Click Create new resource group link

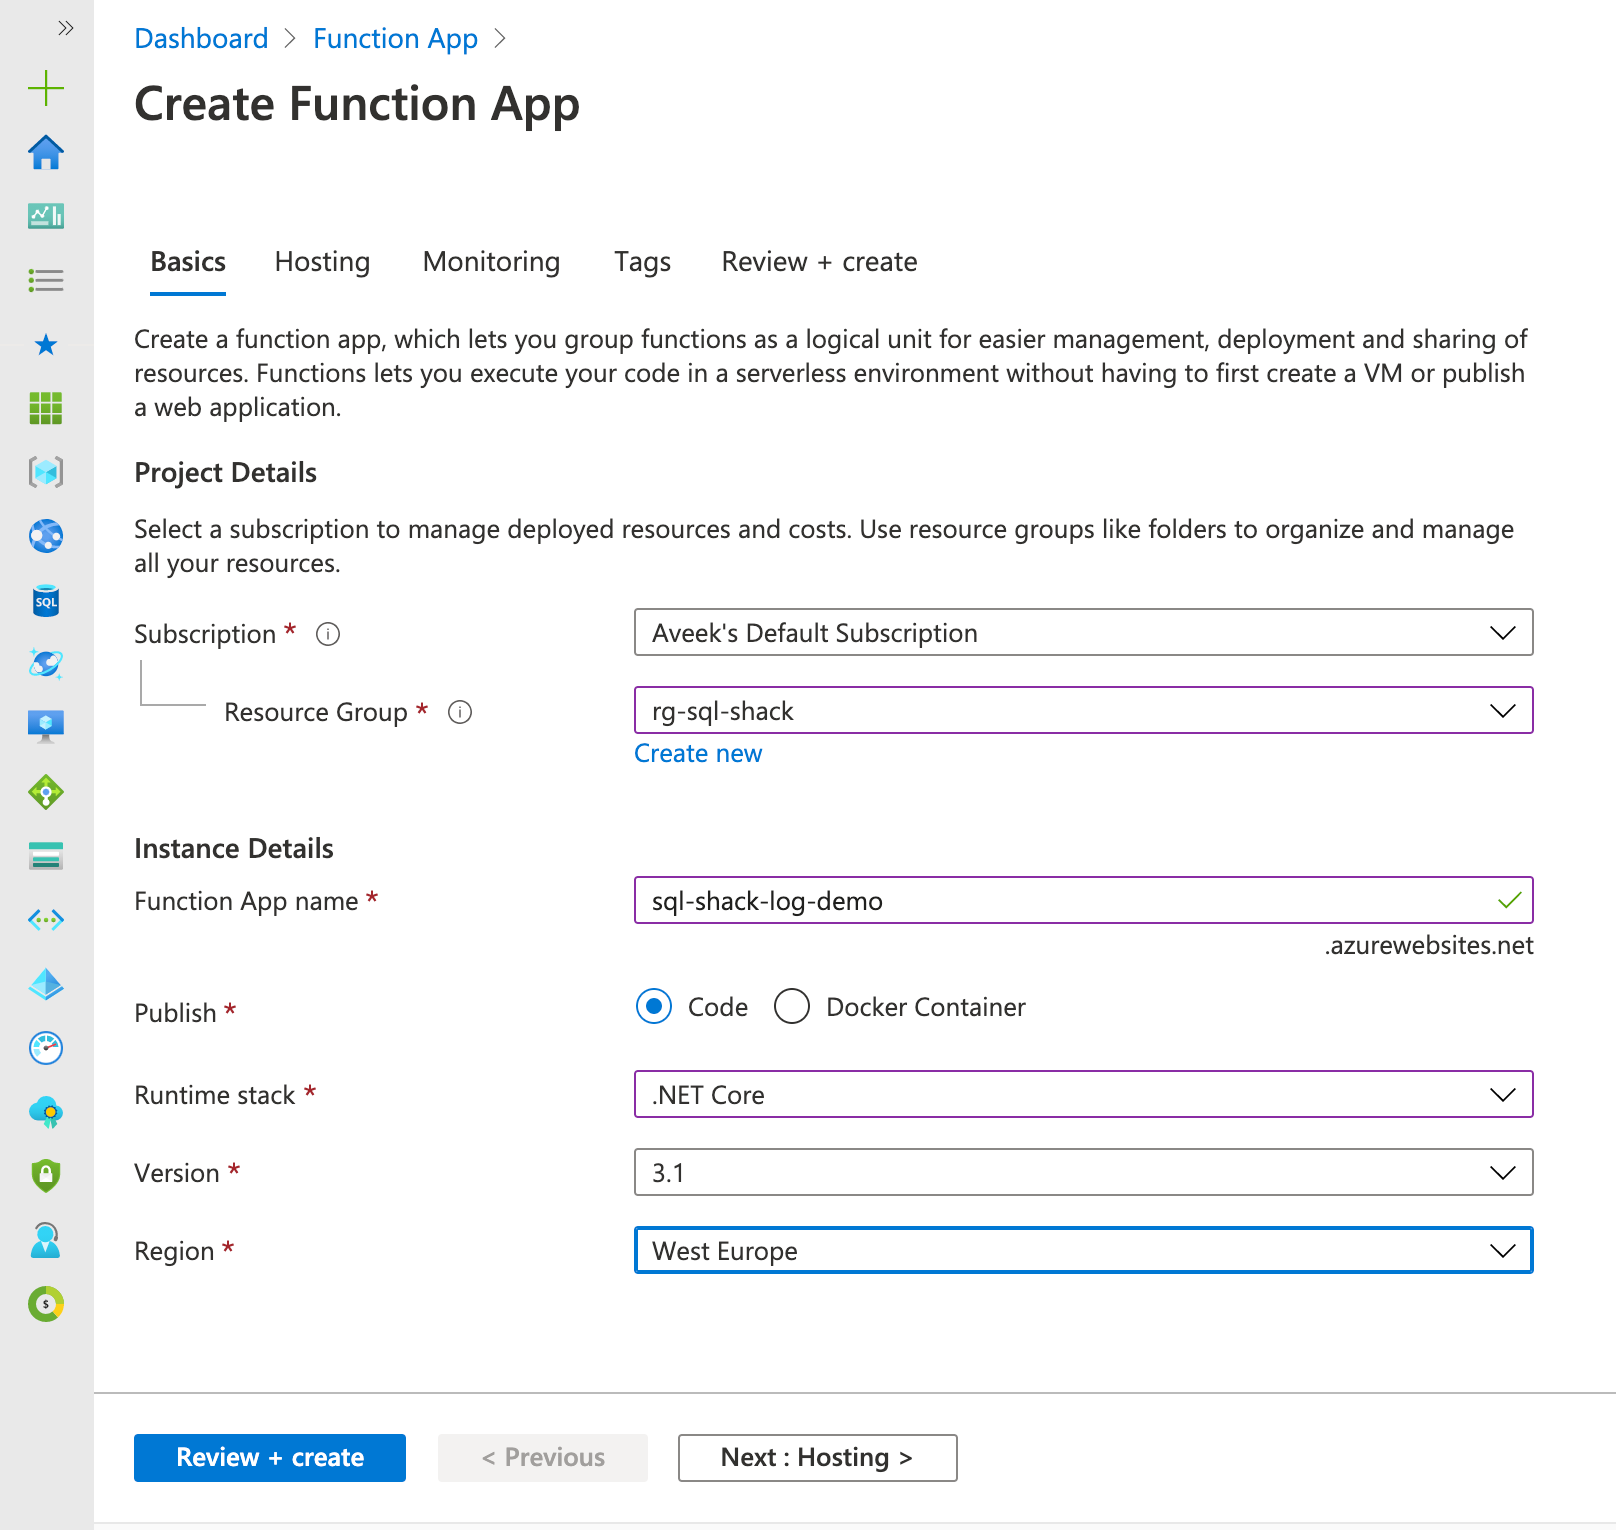coord(698,754)
